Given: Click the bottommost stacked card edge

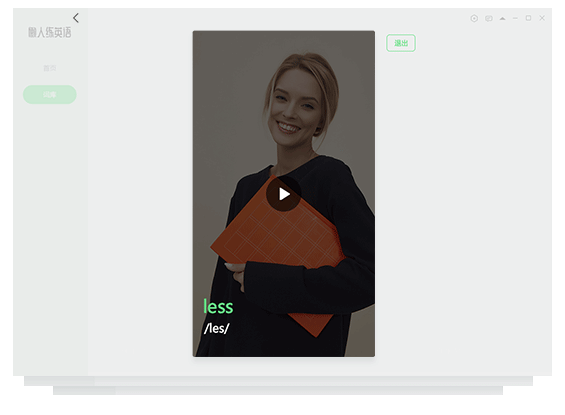Looking at the screenshot, I should click(x=278, y=391).
